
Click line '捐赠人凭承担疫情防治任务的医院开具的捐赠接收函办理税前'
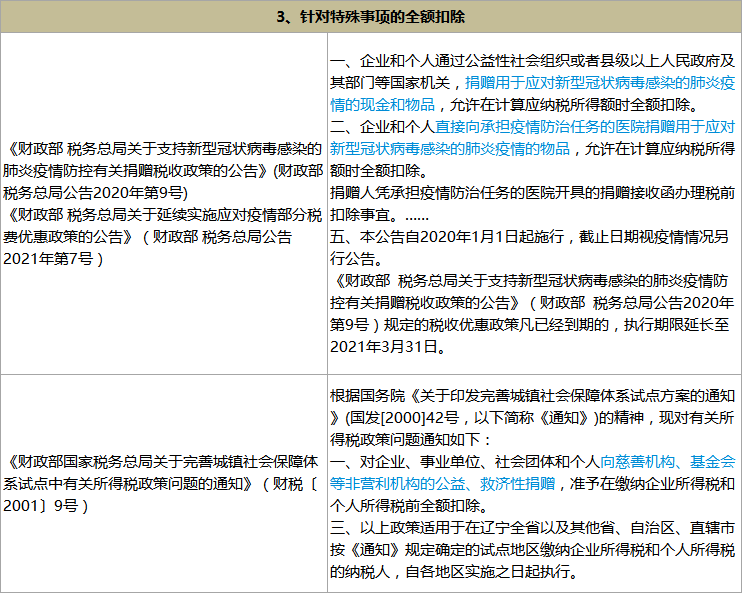tap(532, 193)
